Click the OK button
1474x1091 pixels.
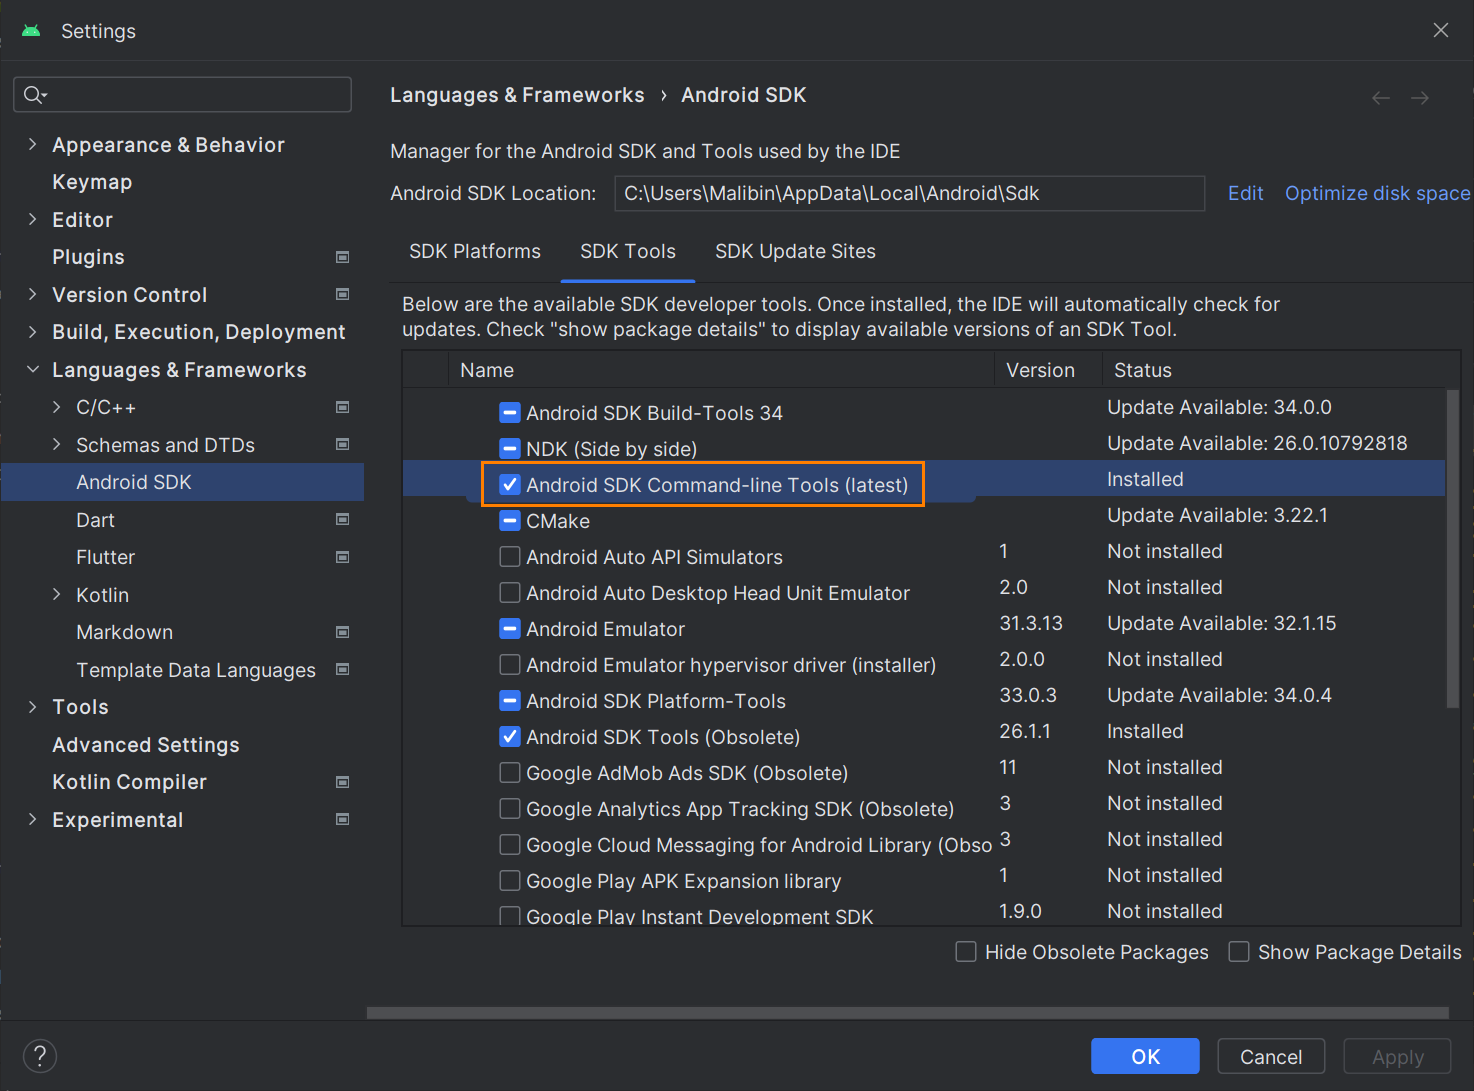[1145, 1056]
